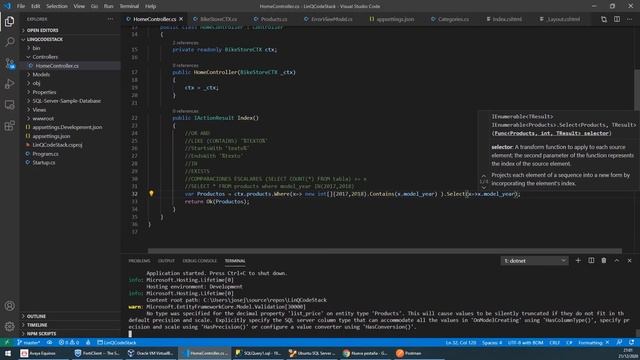Open the Source Control view
Viewport: 640px width, 360px height.
[x=9, y=63]
